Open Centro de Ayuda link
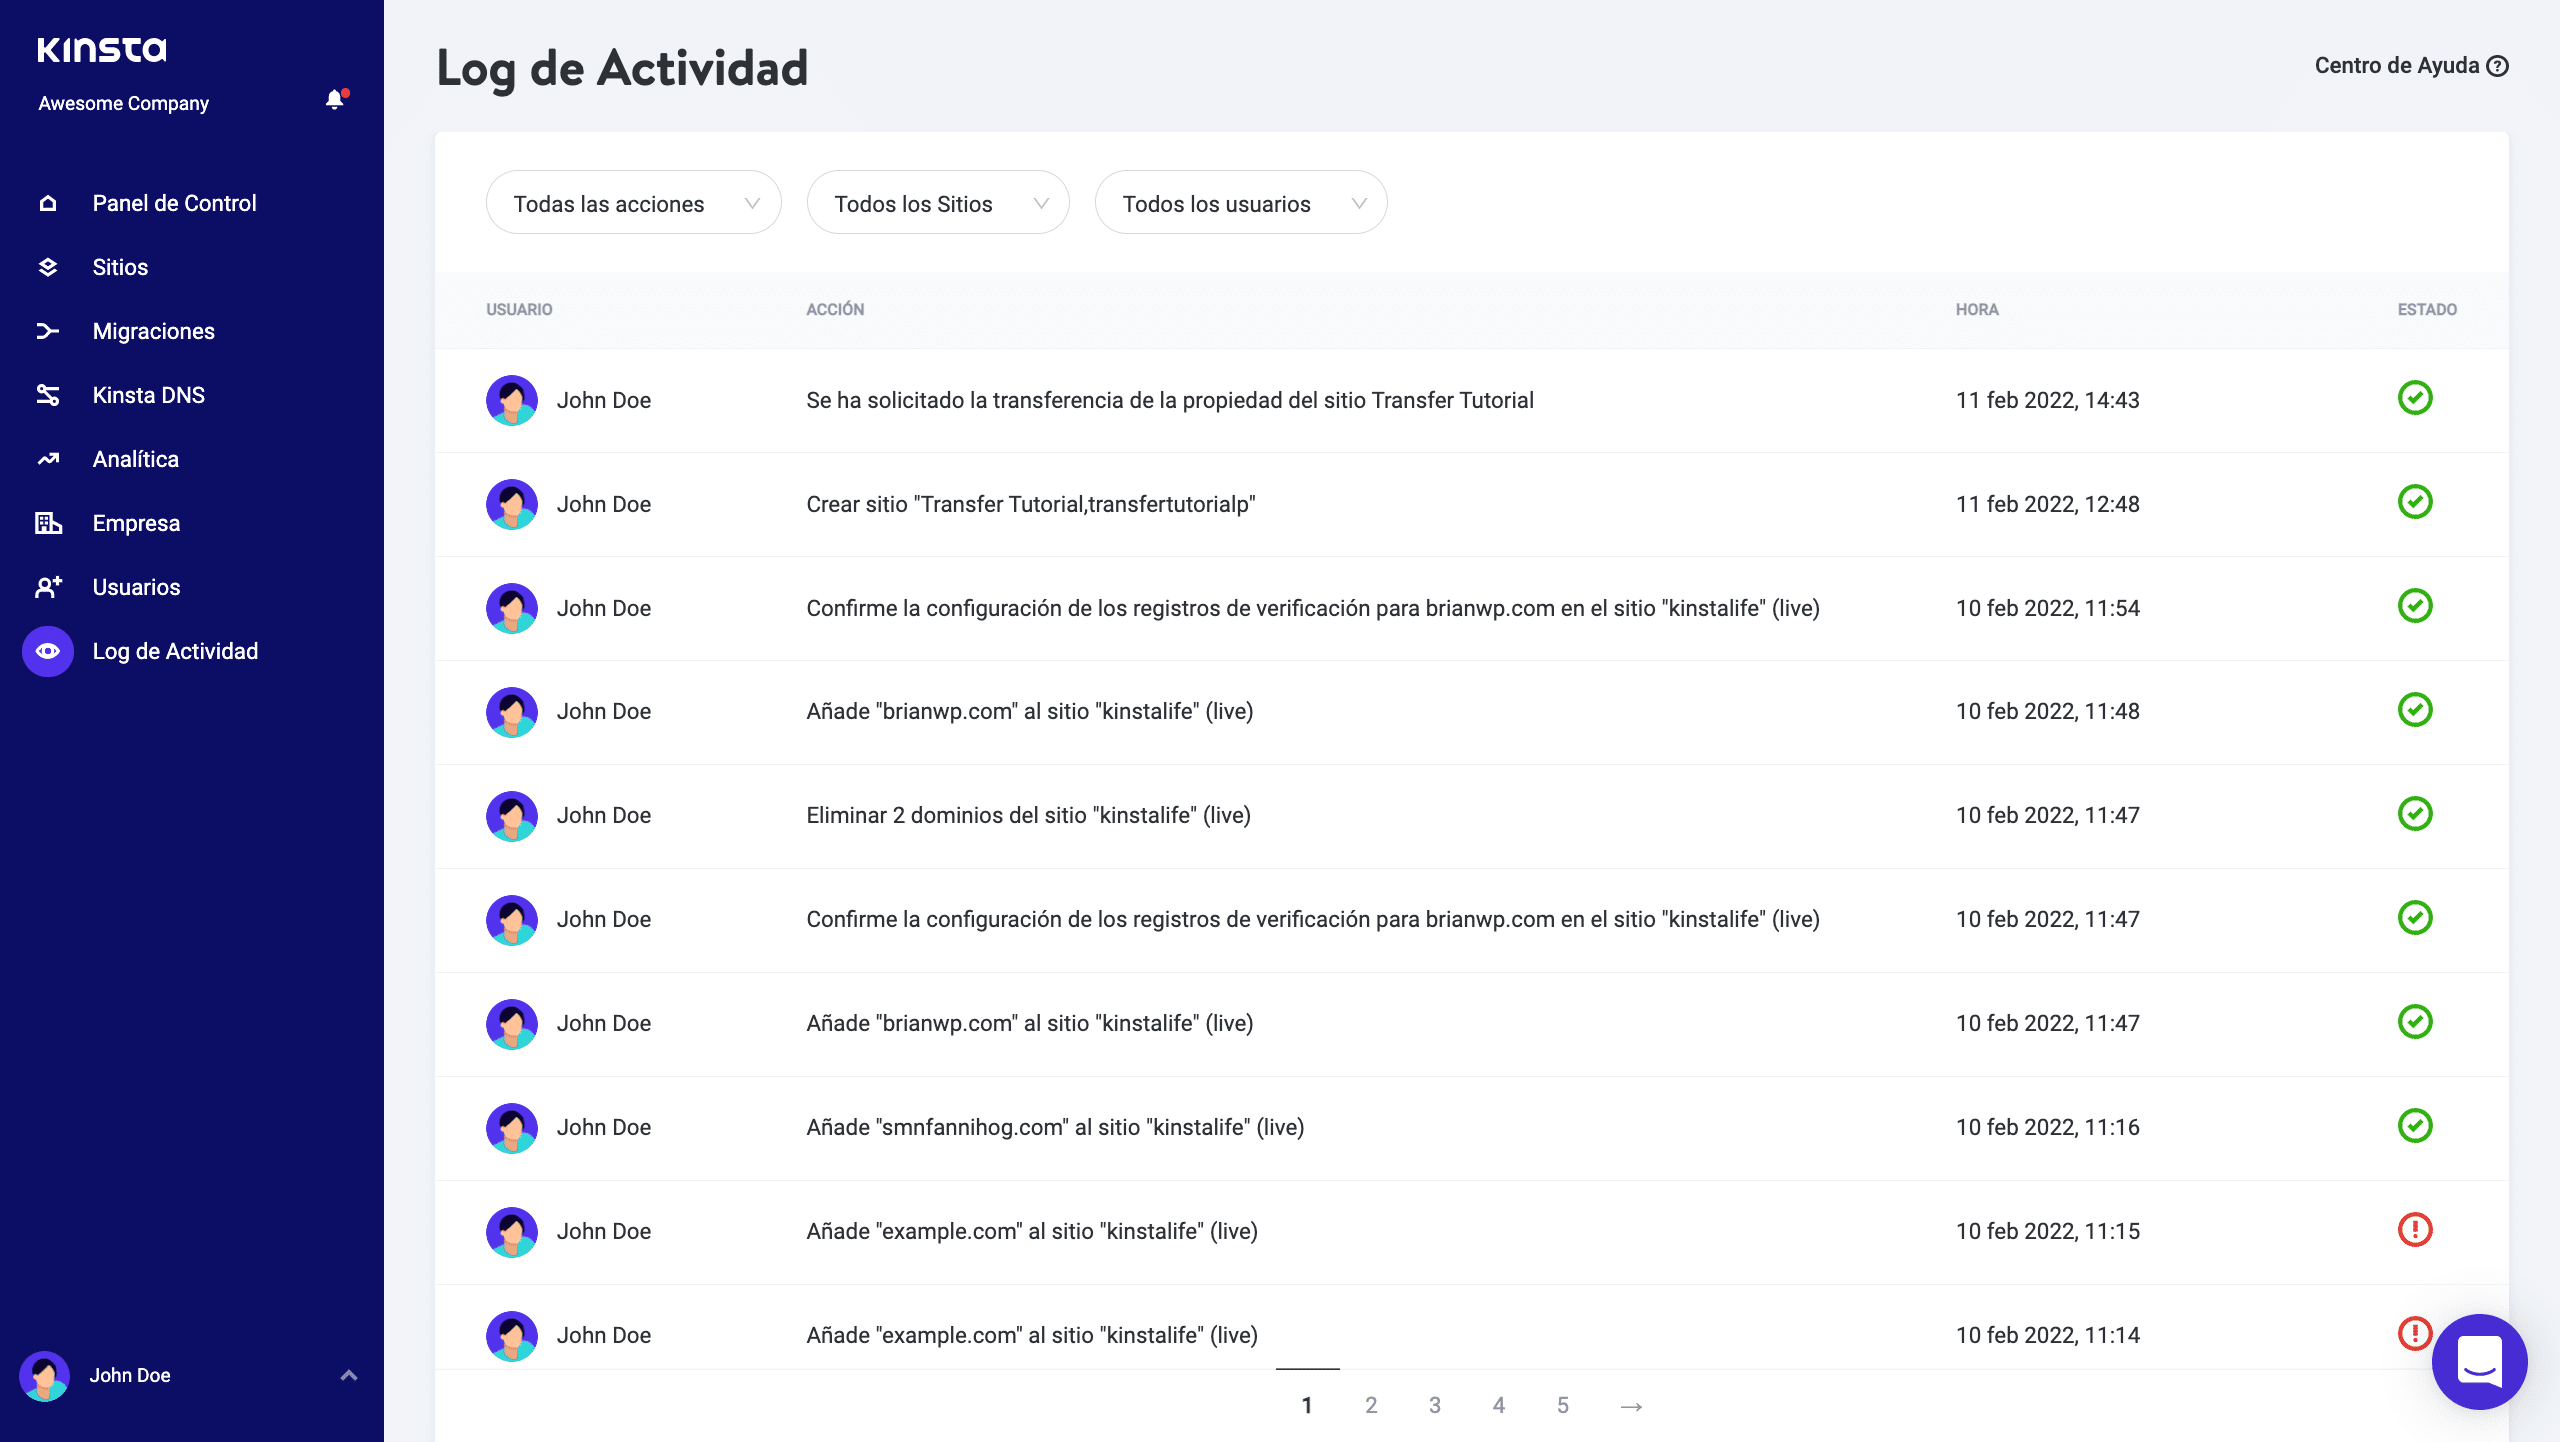 (x=2411, y=66)
